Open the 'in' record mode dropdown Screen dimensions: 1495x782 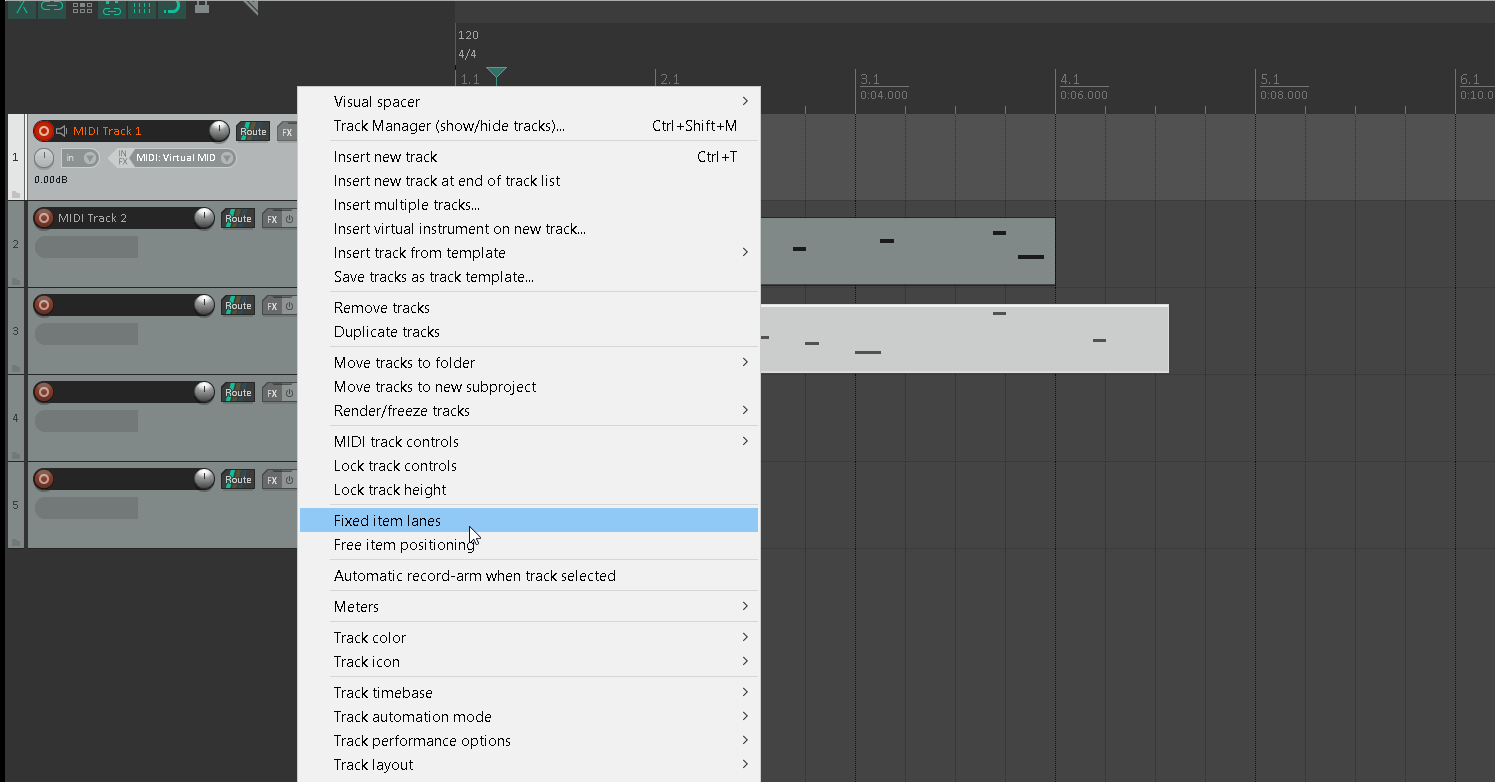79,158
